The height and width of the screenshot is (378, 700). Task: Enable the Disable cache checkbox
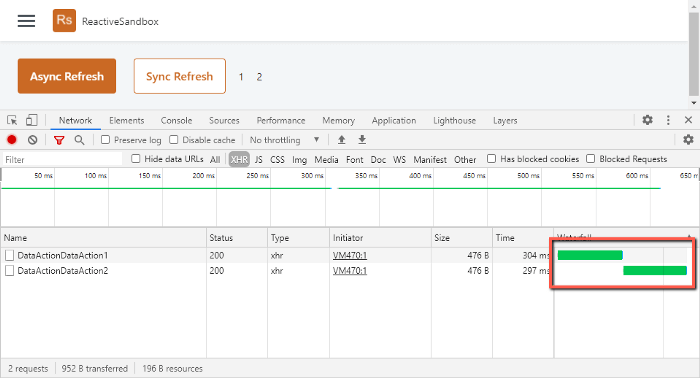[174, 140]
